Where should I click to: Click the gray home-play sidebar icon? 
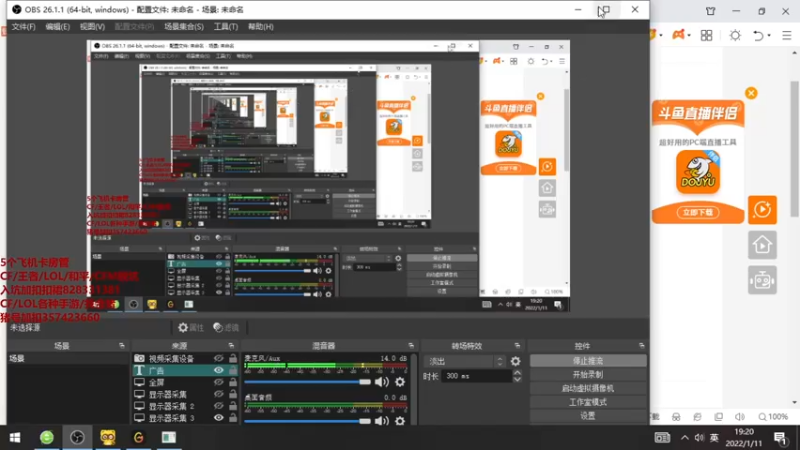pyautogui.click(x=762, y=245)
